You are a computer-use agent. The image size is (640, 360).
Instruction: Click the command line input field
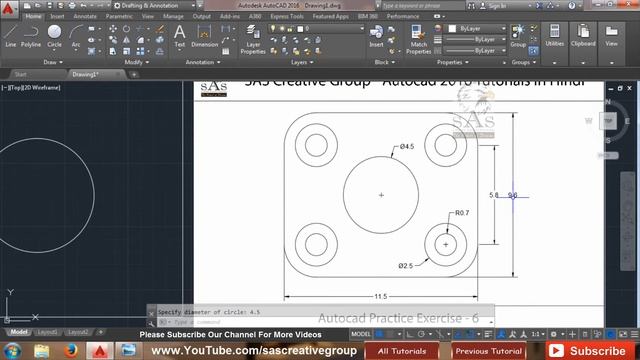pyautogui.click(x=322, y=322)
